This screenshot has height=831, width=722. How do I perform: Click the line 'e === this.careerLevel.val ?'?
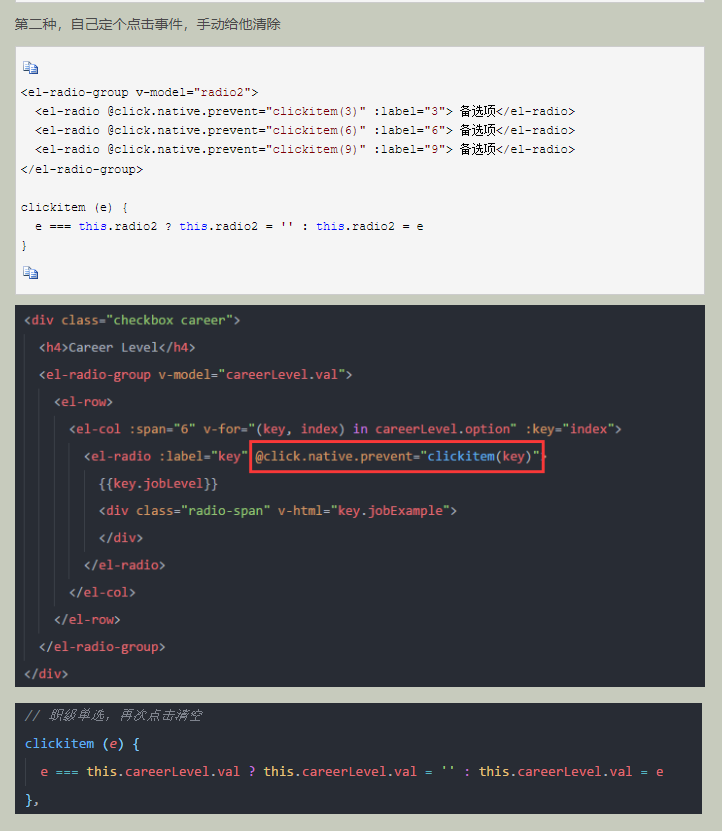[352, 772]
